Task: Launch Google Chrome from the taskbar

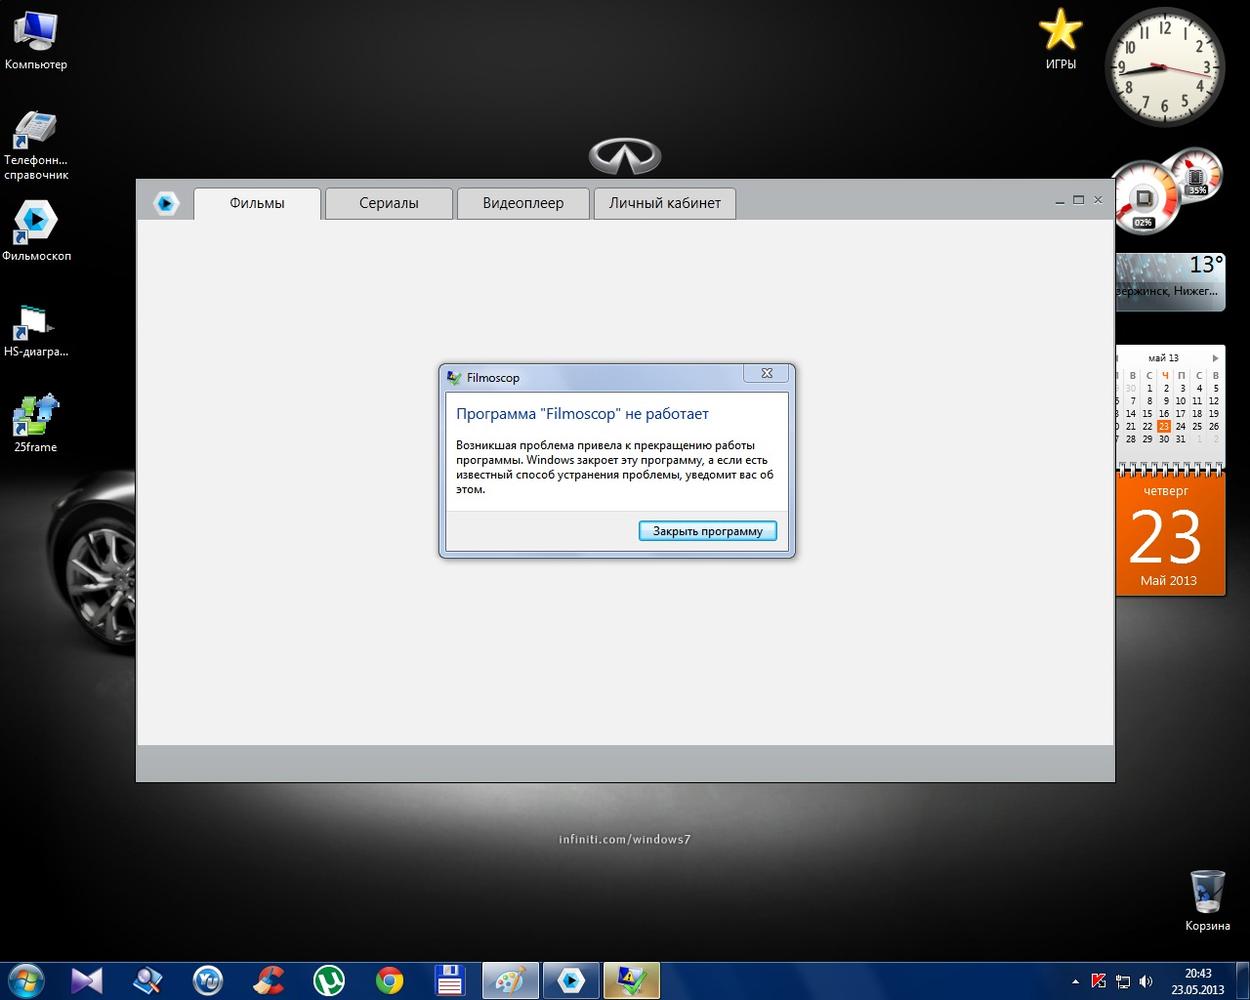Action: tap(389, 981)
